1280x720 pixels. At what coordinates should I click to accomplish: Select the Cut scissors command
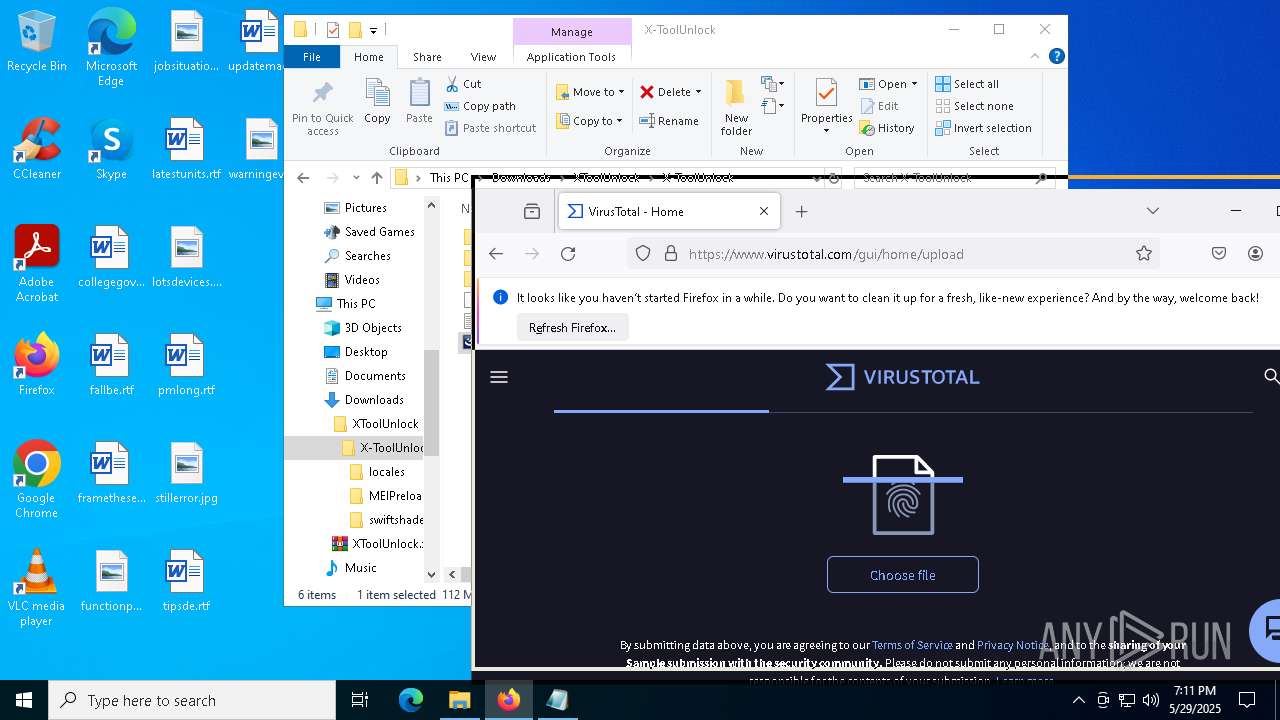coord(463,84)
